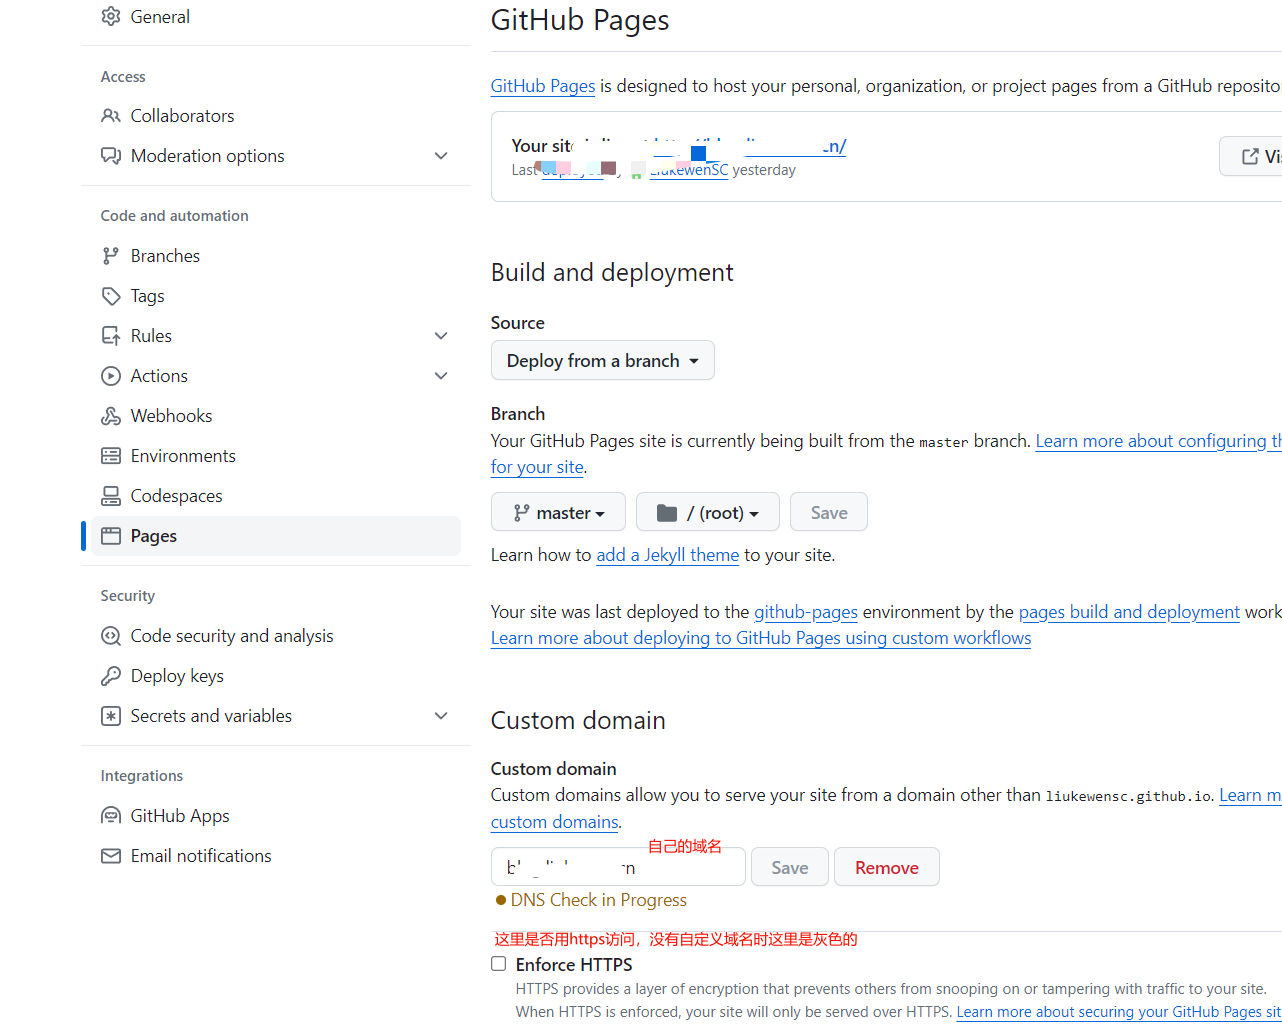Expand the Rules submenu chevron
Screen dimensions: 1282x1025
441,336
